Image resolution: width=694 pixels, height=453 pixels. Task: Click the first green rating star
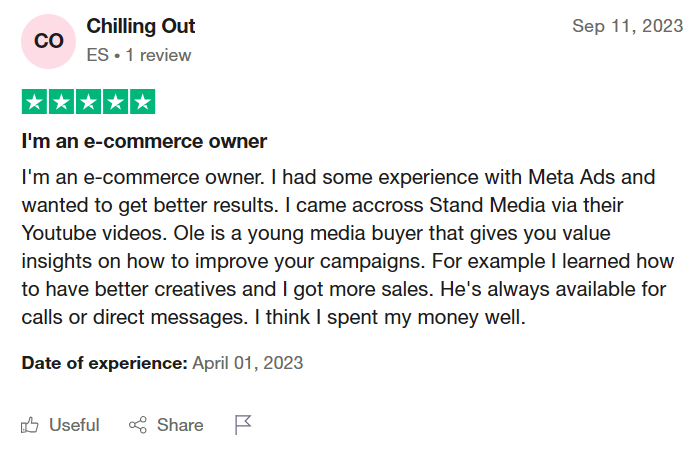[34, 101]
